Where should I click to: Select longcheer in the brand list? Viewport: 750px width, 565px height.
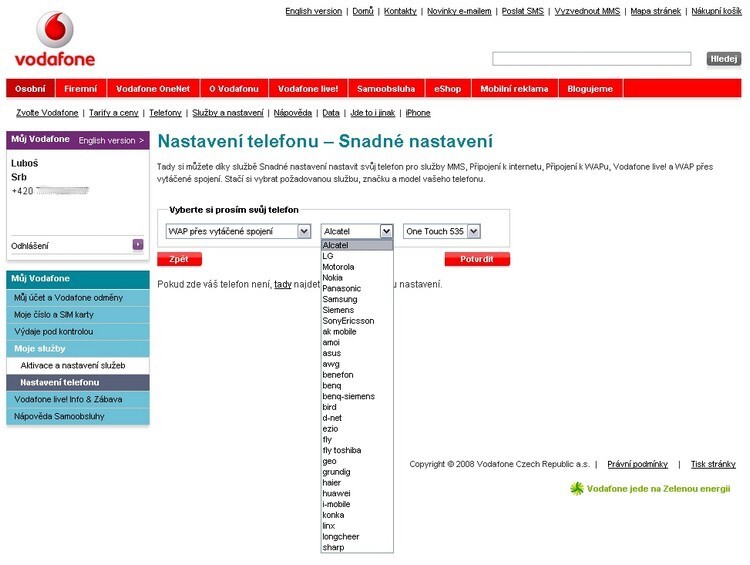[357, 537]
